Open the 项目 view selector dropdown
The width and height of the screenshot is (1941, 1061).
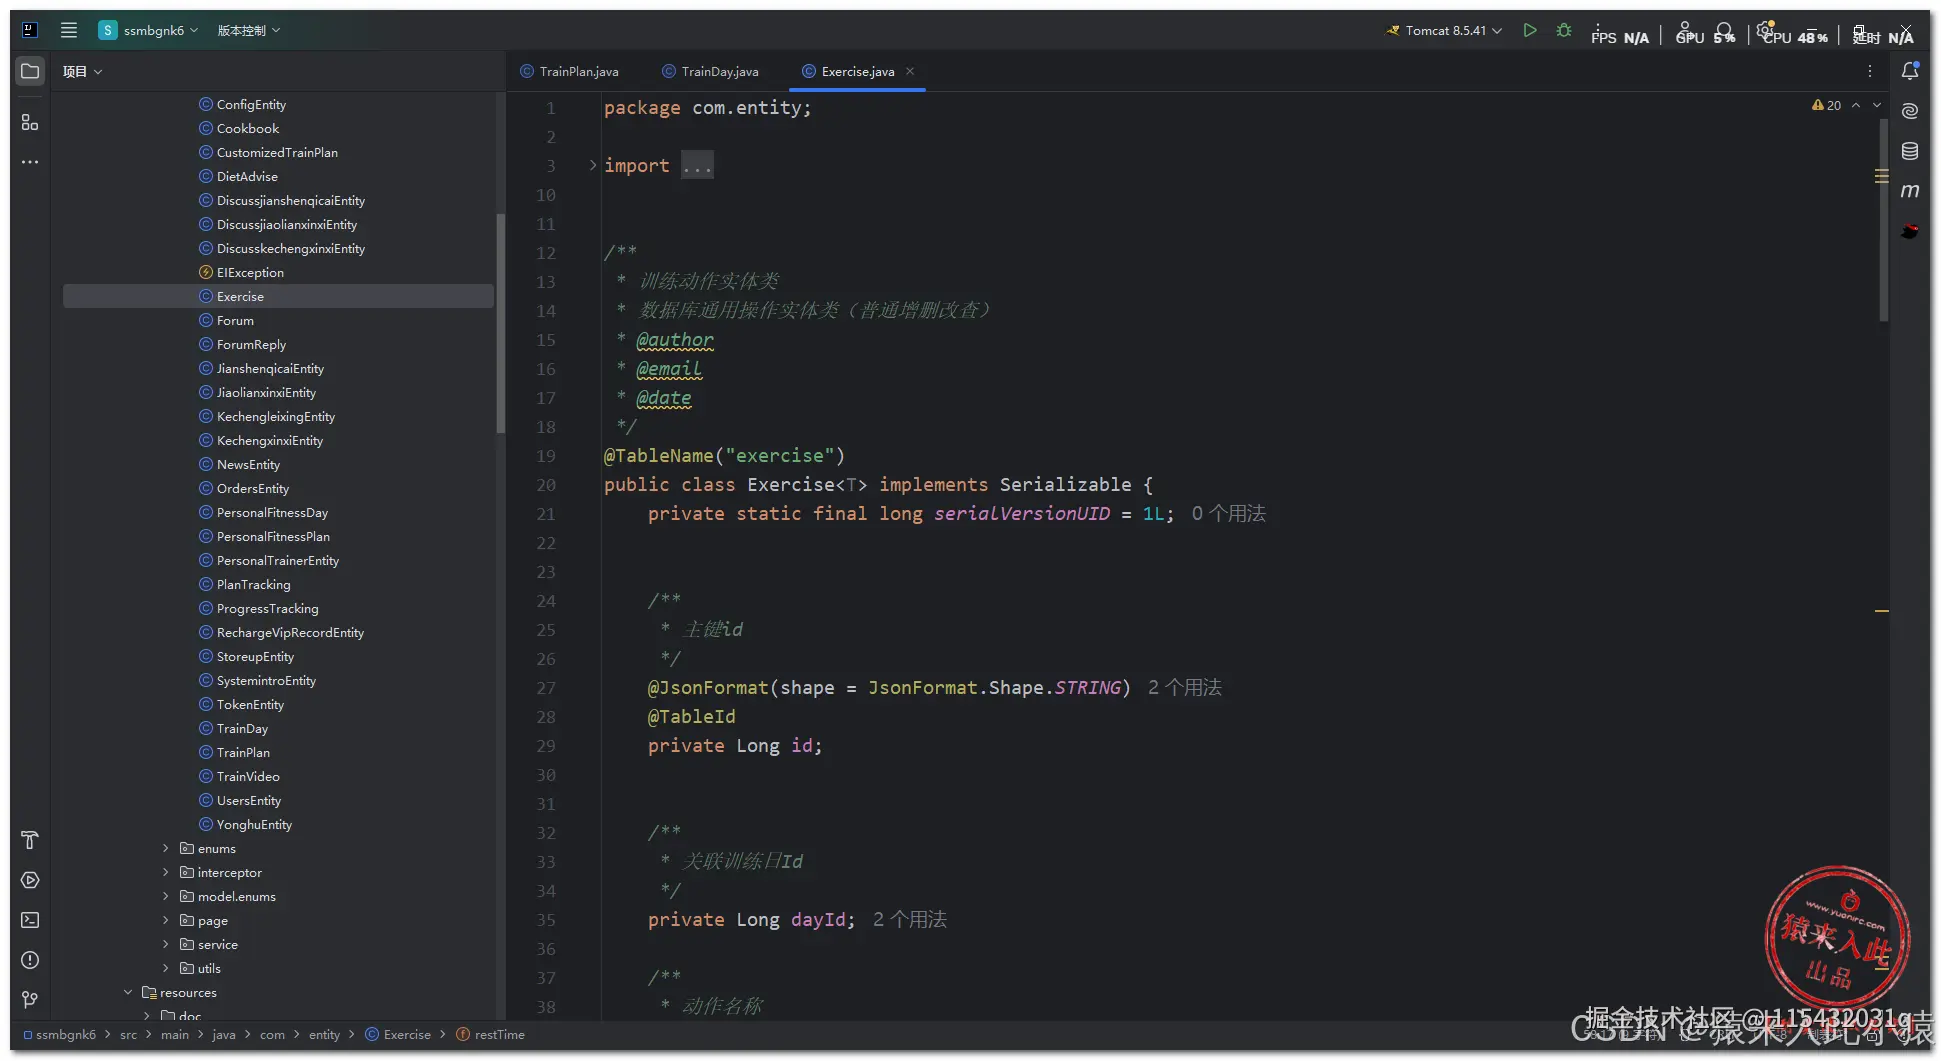click(x=82, y=72)
